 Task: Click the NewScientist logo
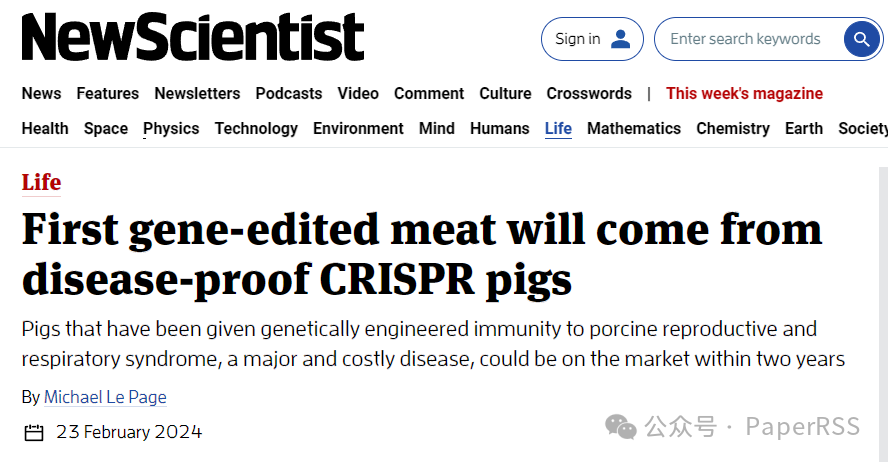(193, 37)
